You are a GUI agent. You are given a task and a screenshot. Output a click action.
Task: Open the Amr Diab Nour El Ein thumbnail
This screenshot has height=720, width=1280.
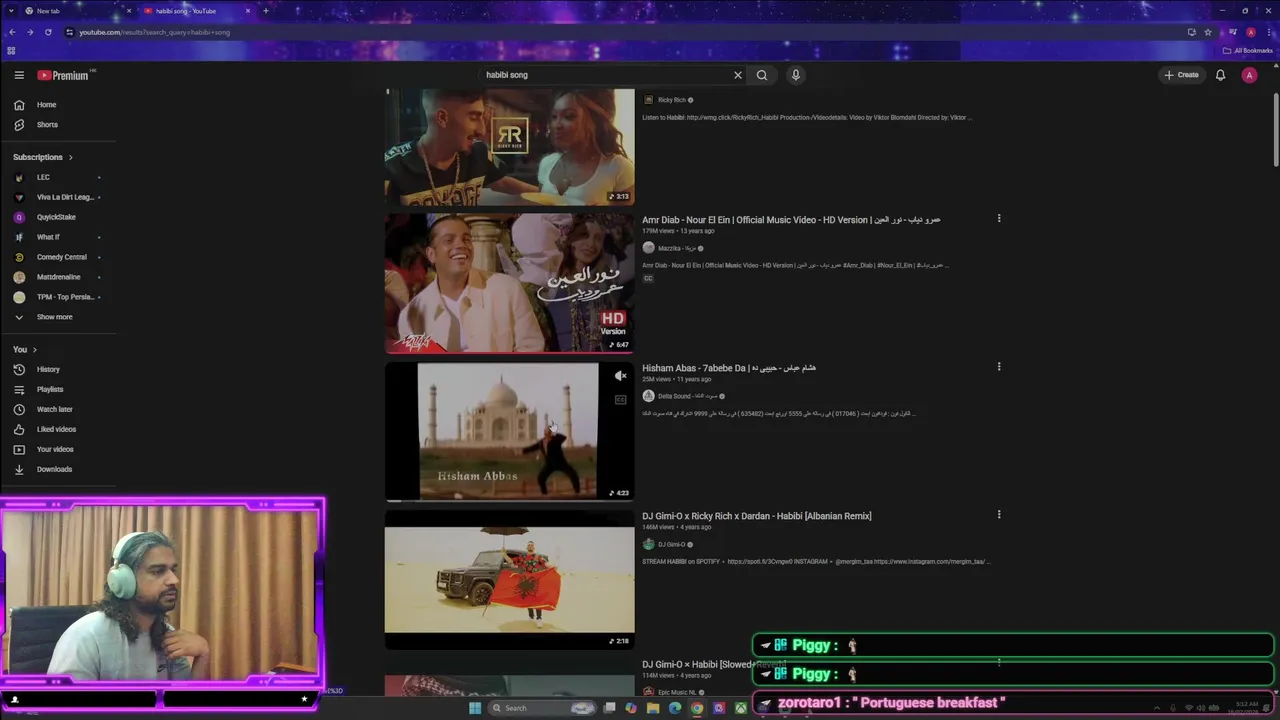point(510,282)
